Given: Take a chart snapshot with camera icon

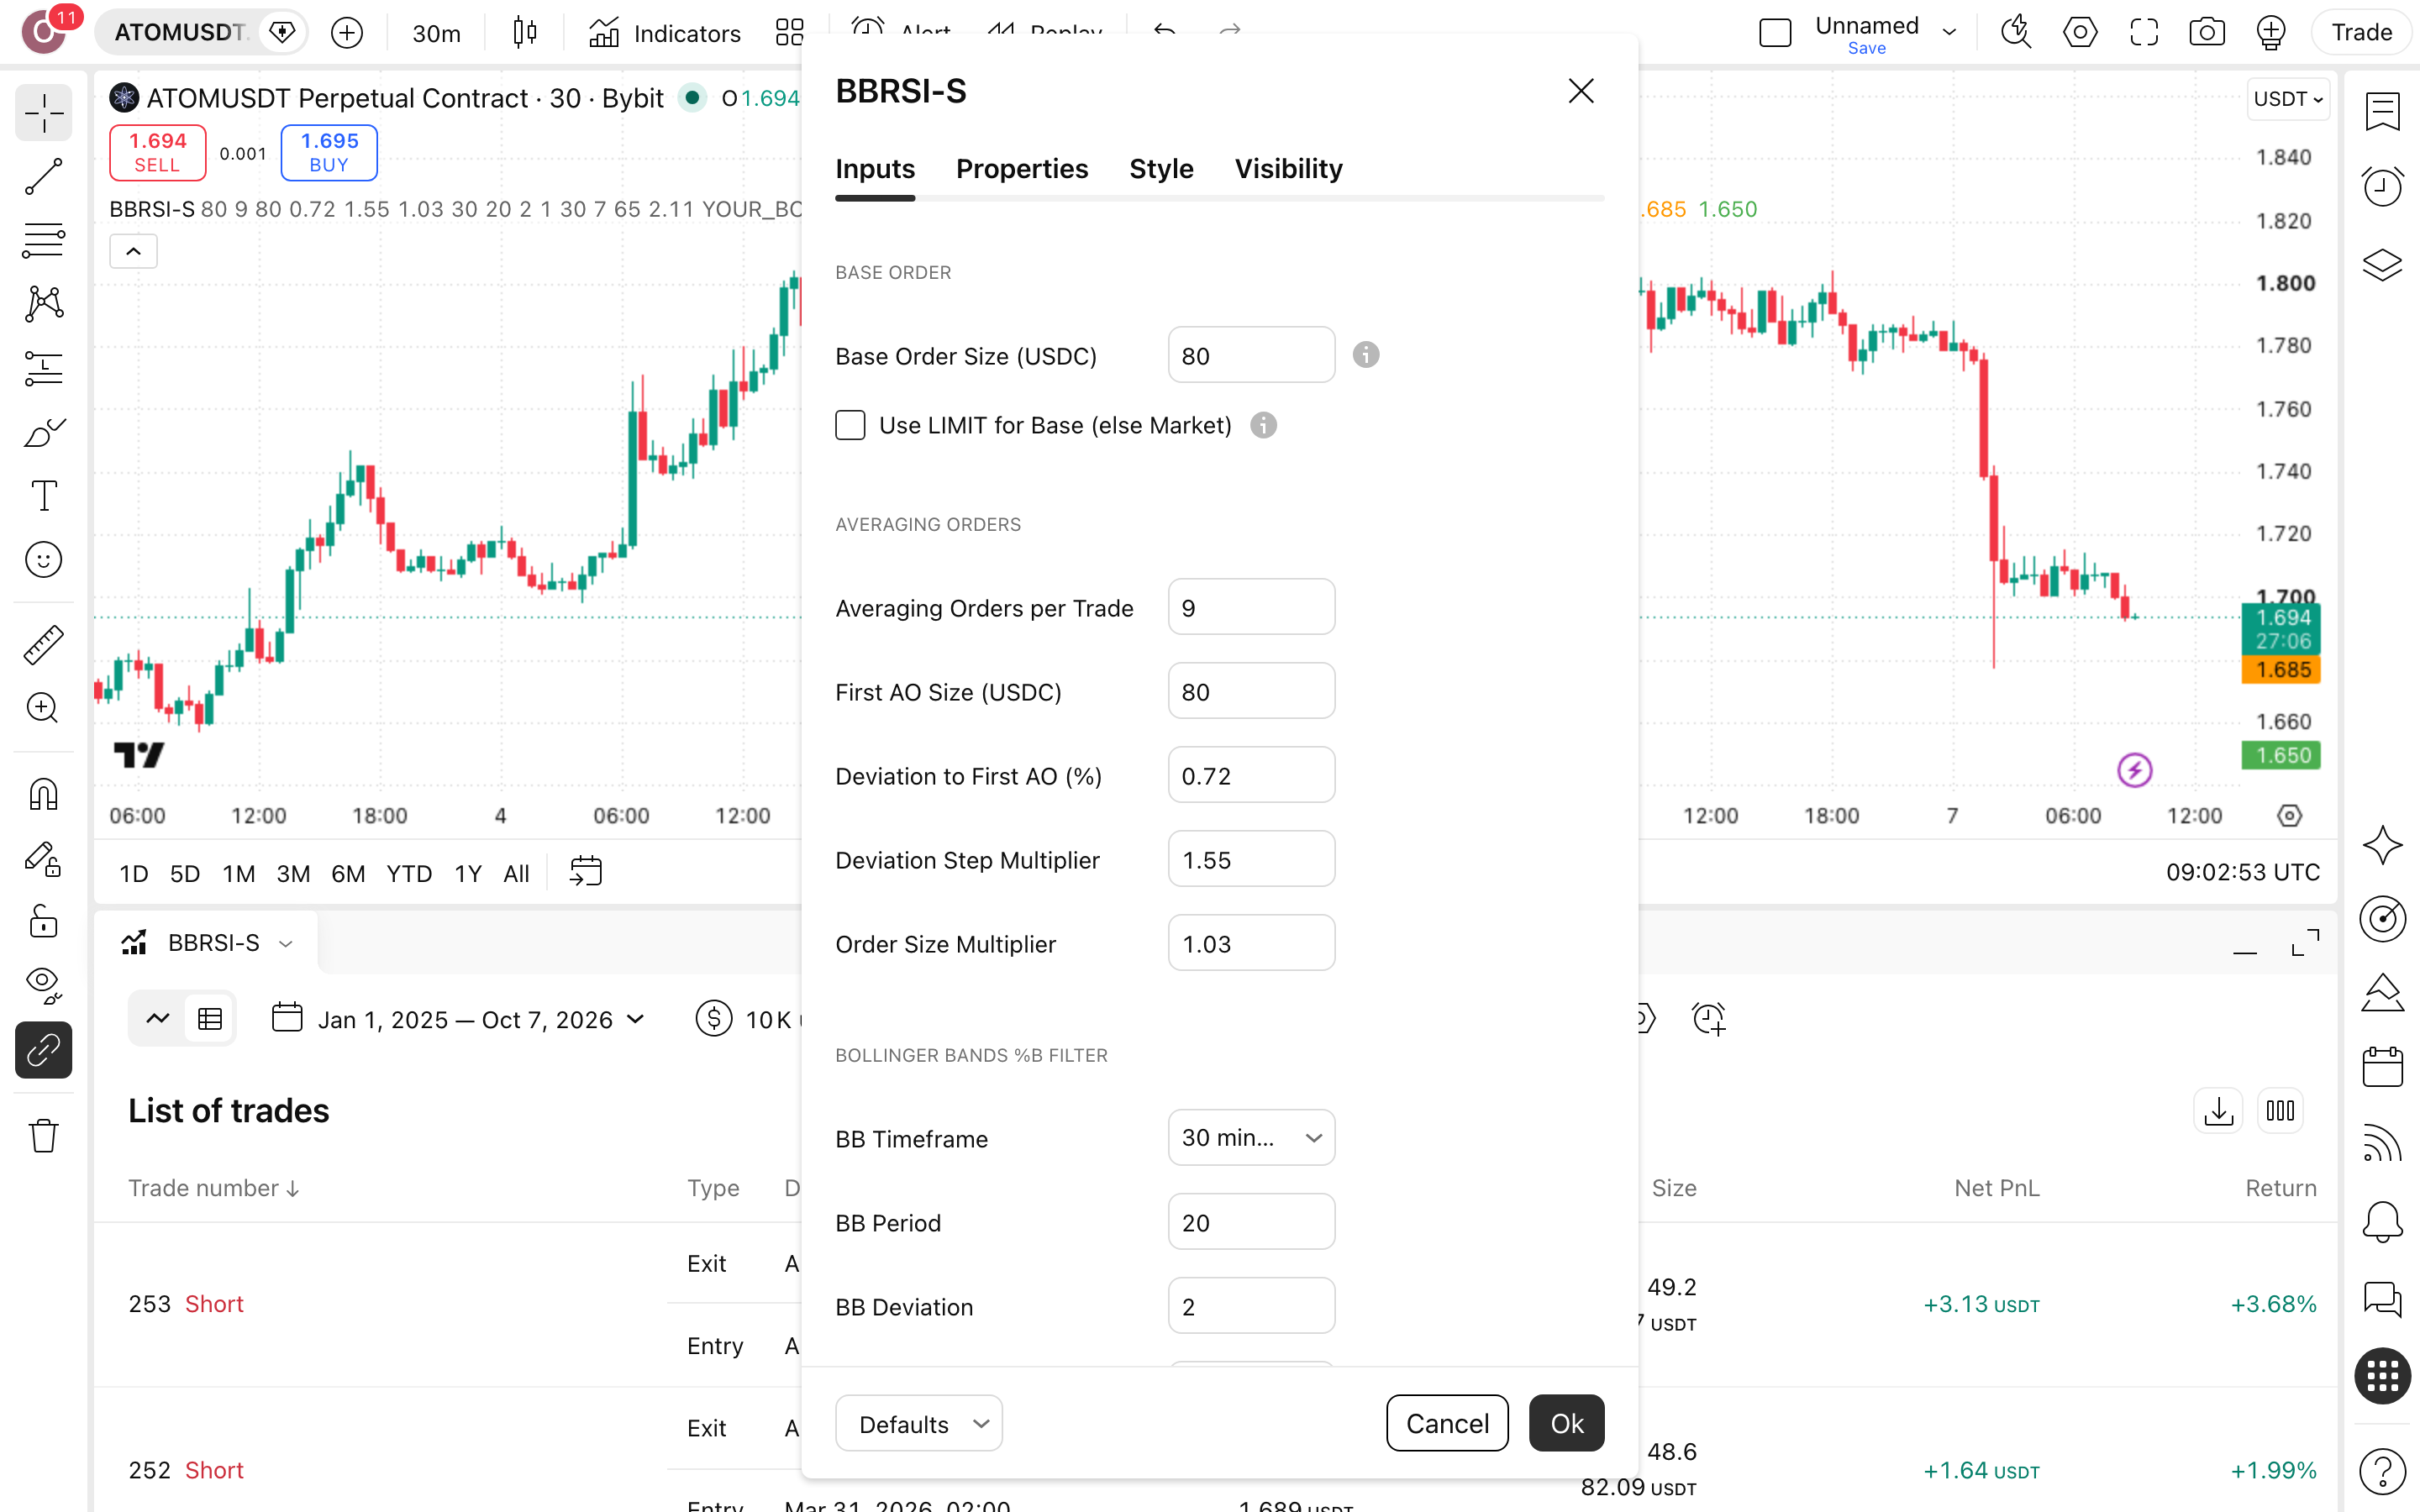Looking at the screenshot, I should point(2206,32).
